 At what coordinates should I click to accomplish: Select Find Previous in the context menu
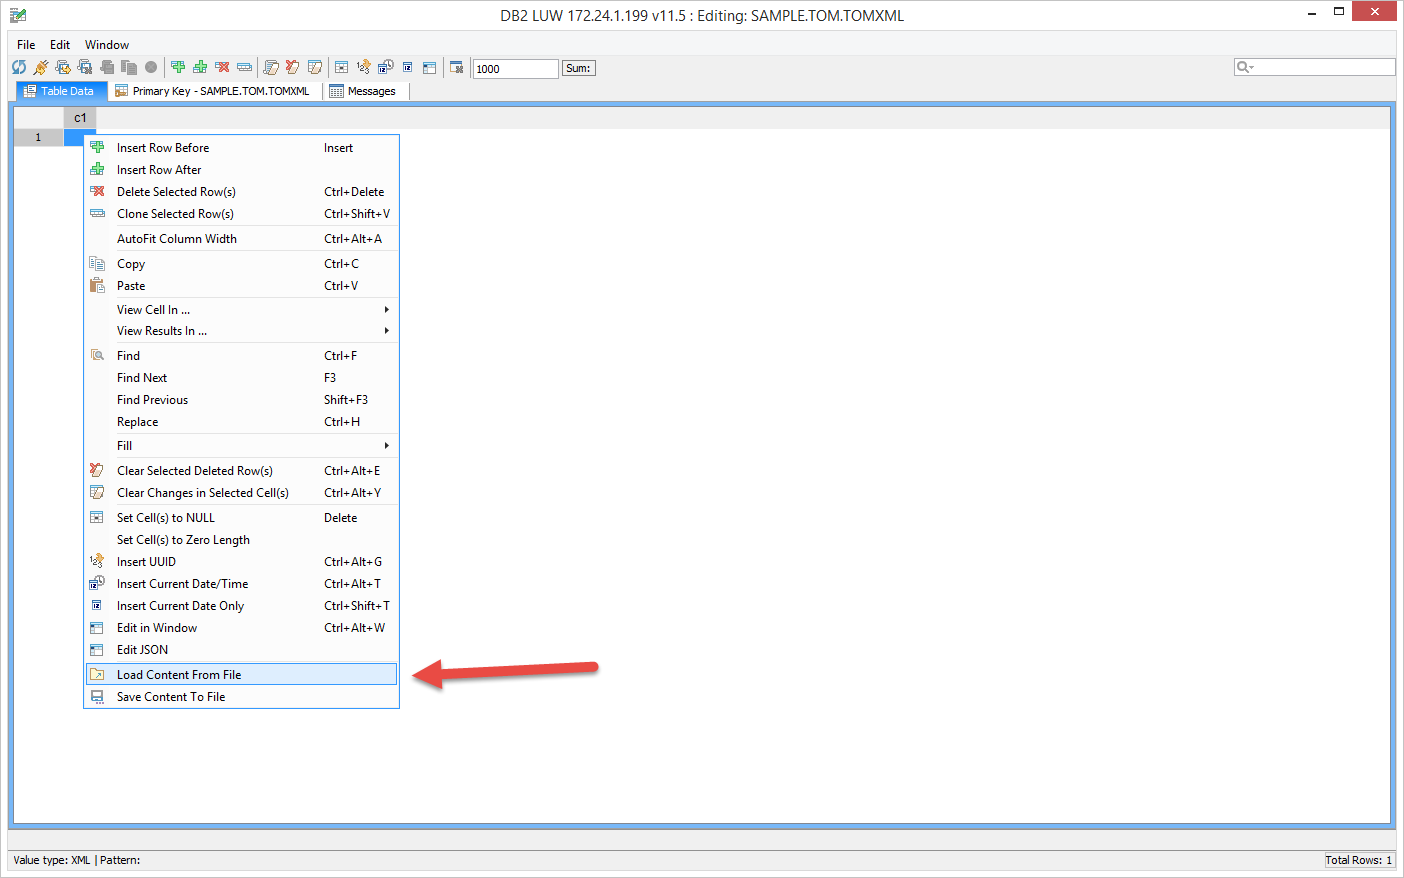pos(242,400)
